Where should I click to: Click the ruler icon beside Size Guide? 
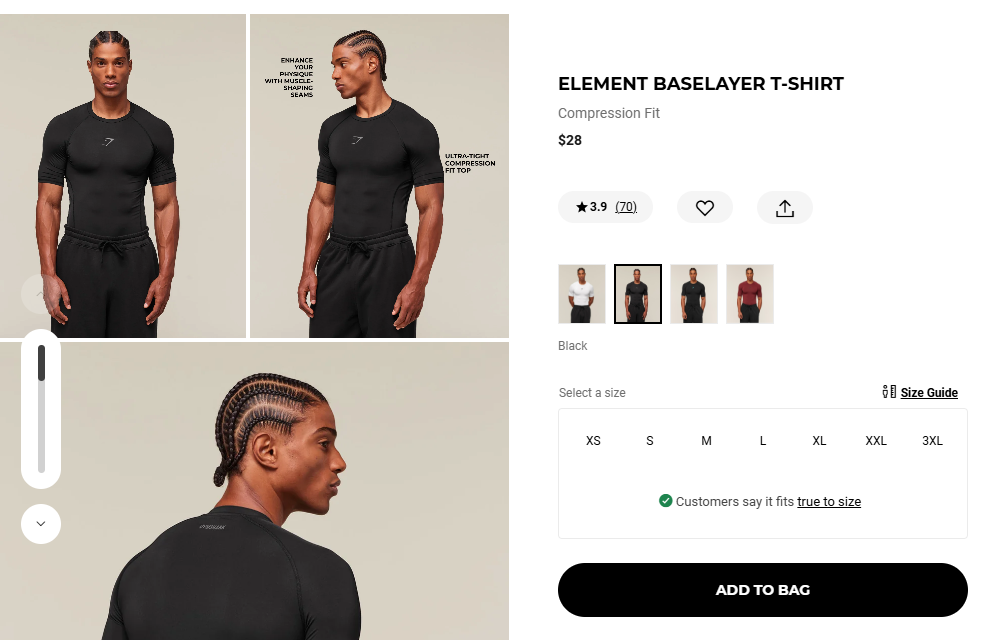coord(889,392)
